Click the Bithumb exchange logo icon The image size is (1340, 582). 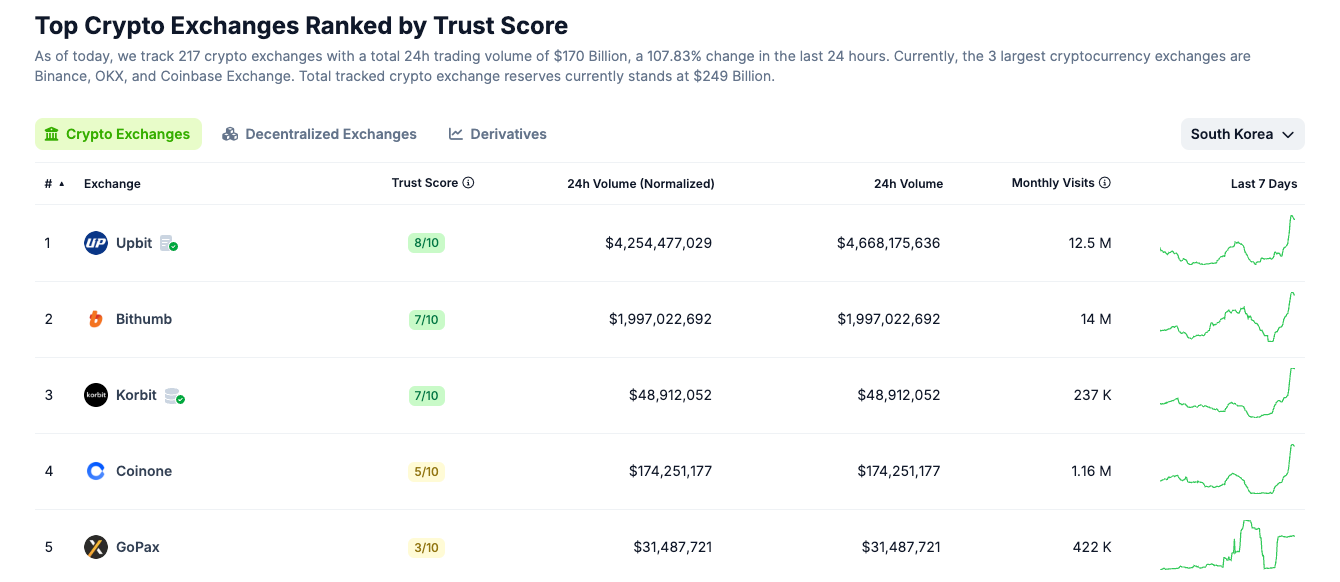pos(96,319)
